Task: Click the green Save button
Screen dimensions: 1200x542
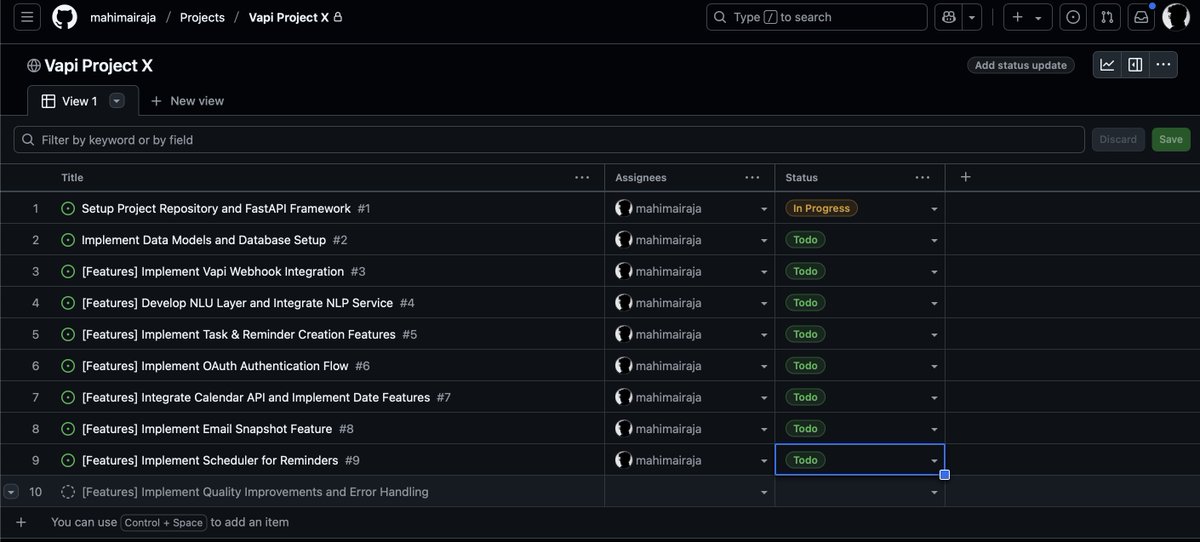Action: click(1171, 140)
